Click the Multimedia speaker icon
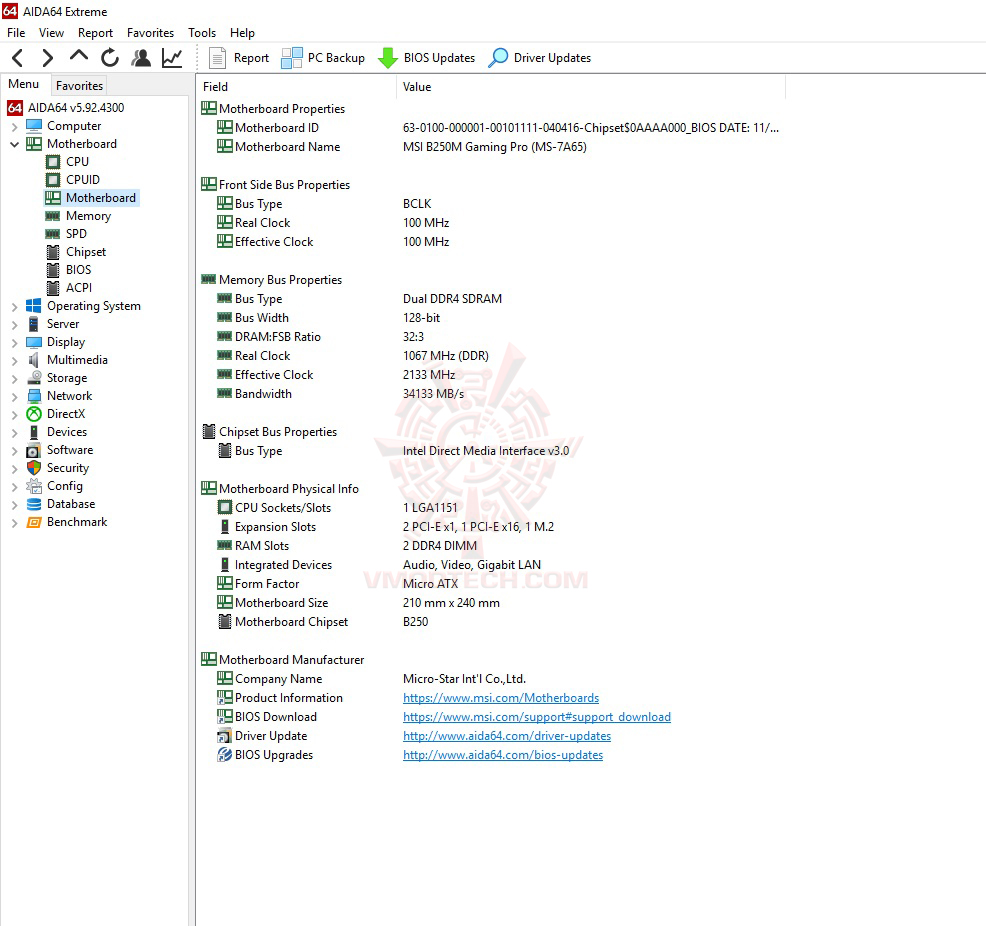986x926 pixels. coord(34,360)
